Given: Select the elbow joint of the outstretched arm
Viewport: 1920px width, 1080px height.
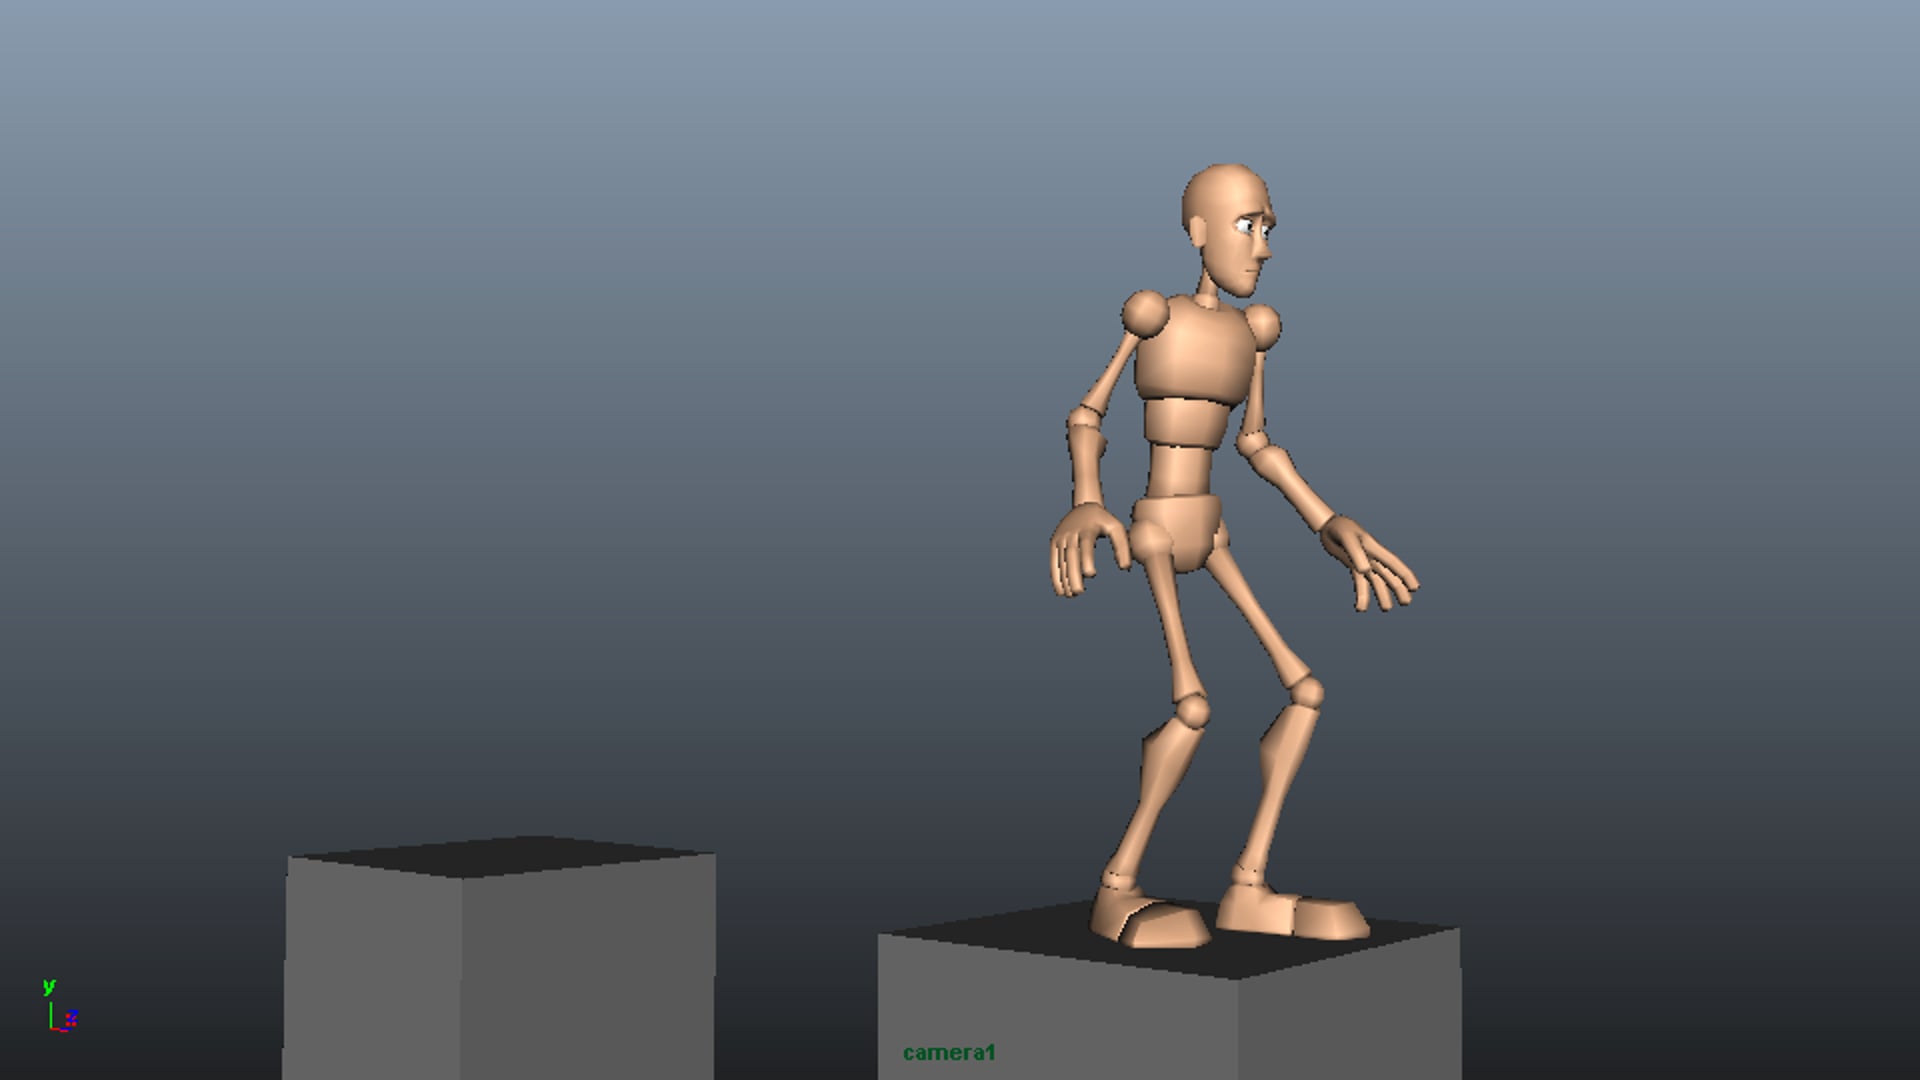Looking at the screenshot, I should tap(1250, 443).
